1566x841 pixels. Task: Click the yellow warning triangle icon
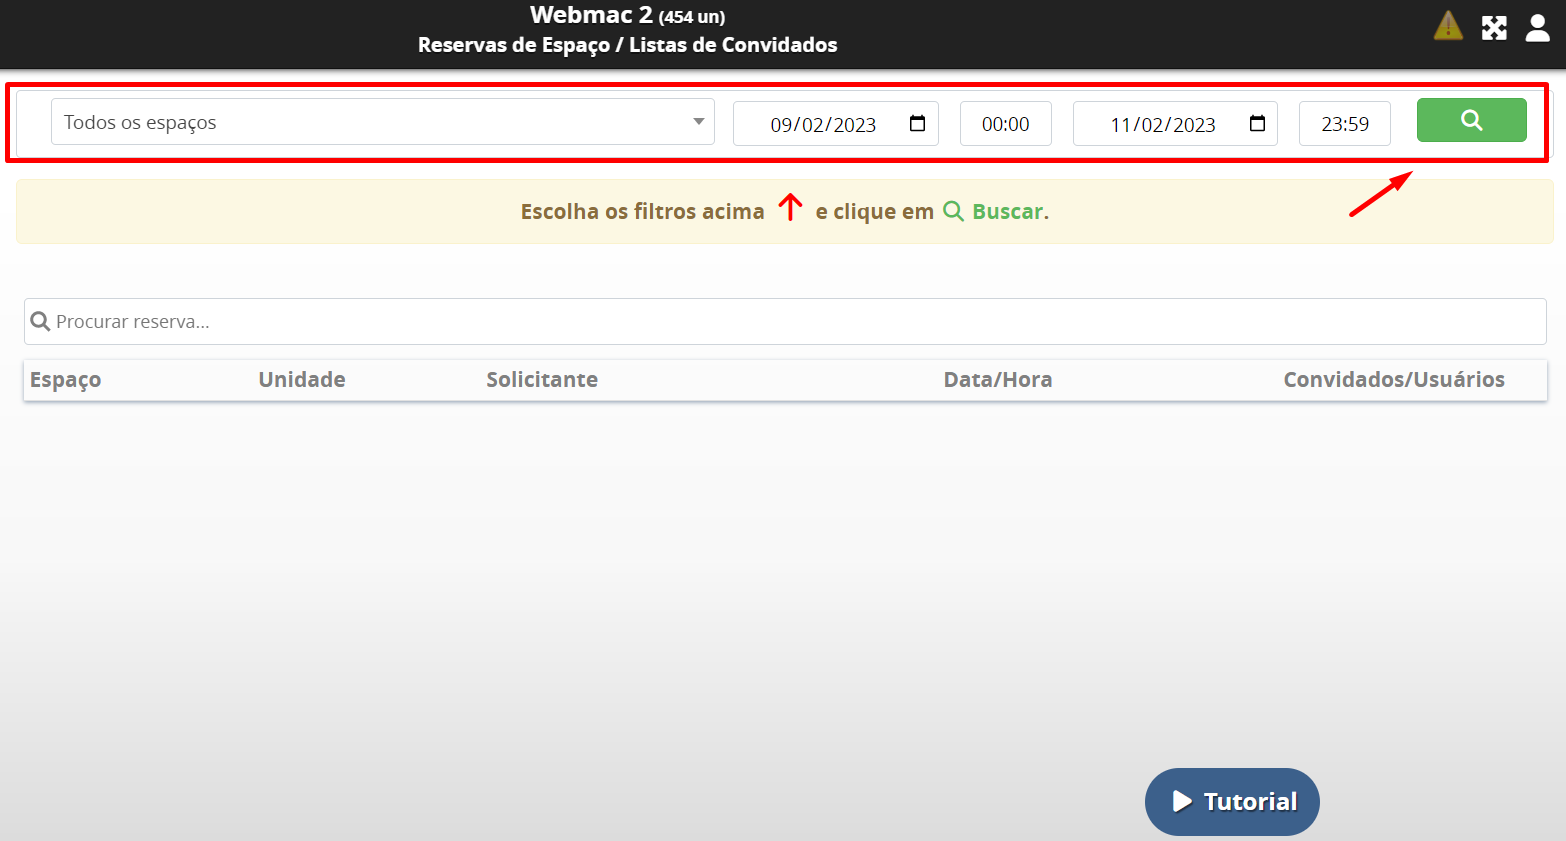[x=1447, y=26]
